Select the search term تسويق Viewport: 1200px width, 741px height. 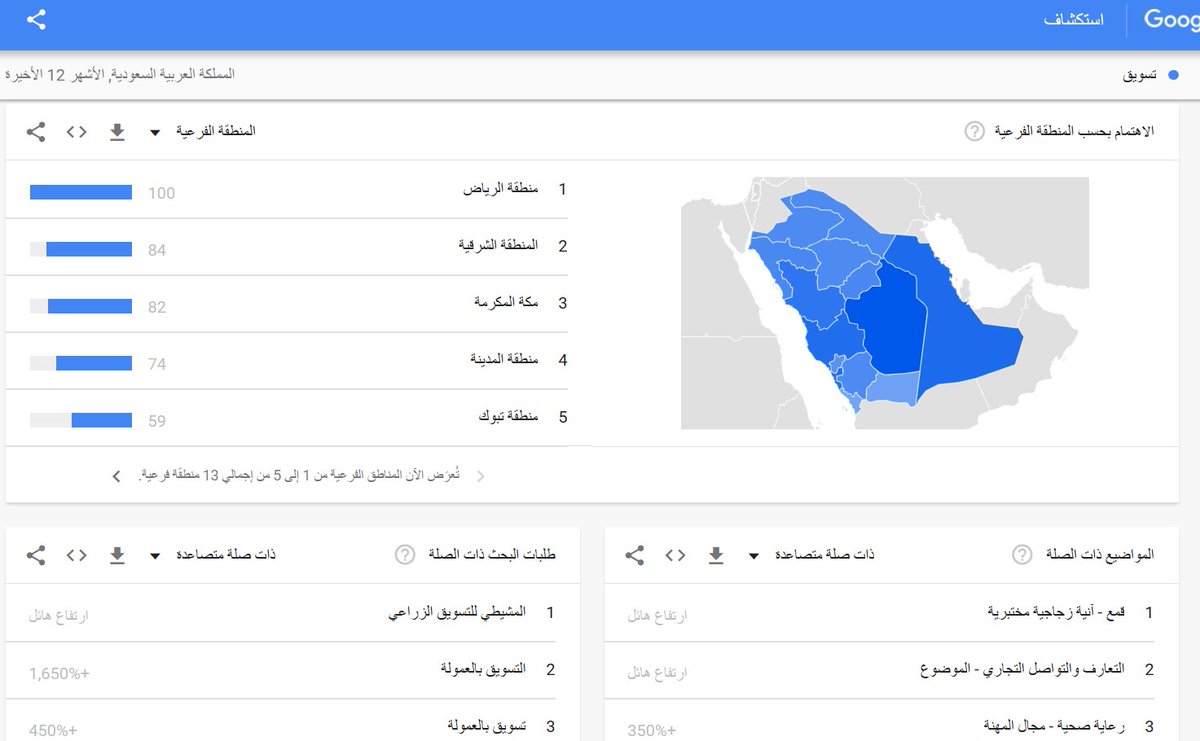(x=1141, y=75)
